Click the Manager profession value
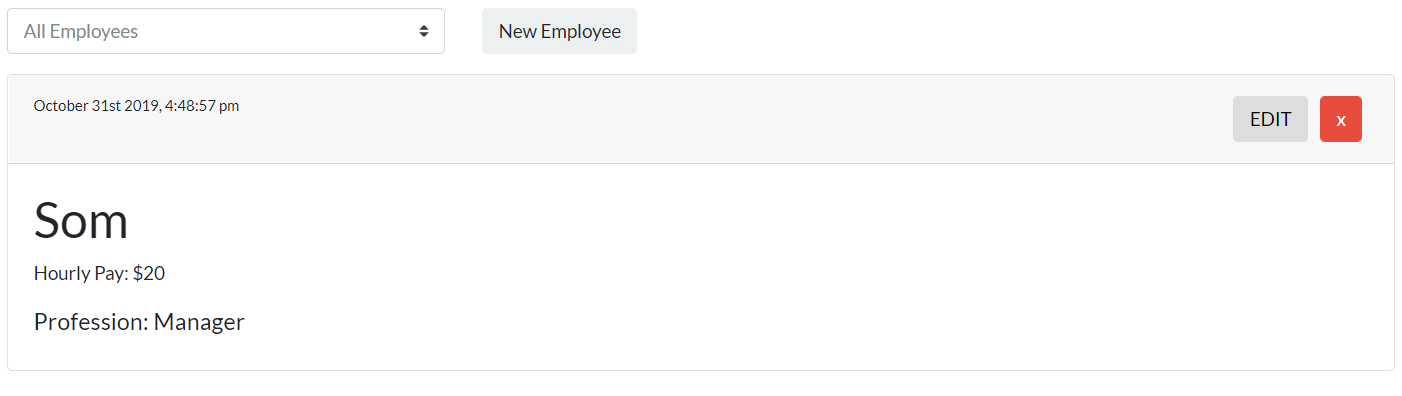 199,322
